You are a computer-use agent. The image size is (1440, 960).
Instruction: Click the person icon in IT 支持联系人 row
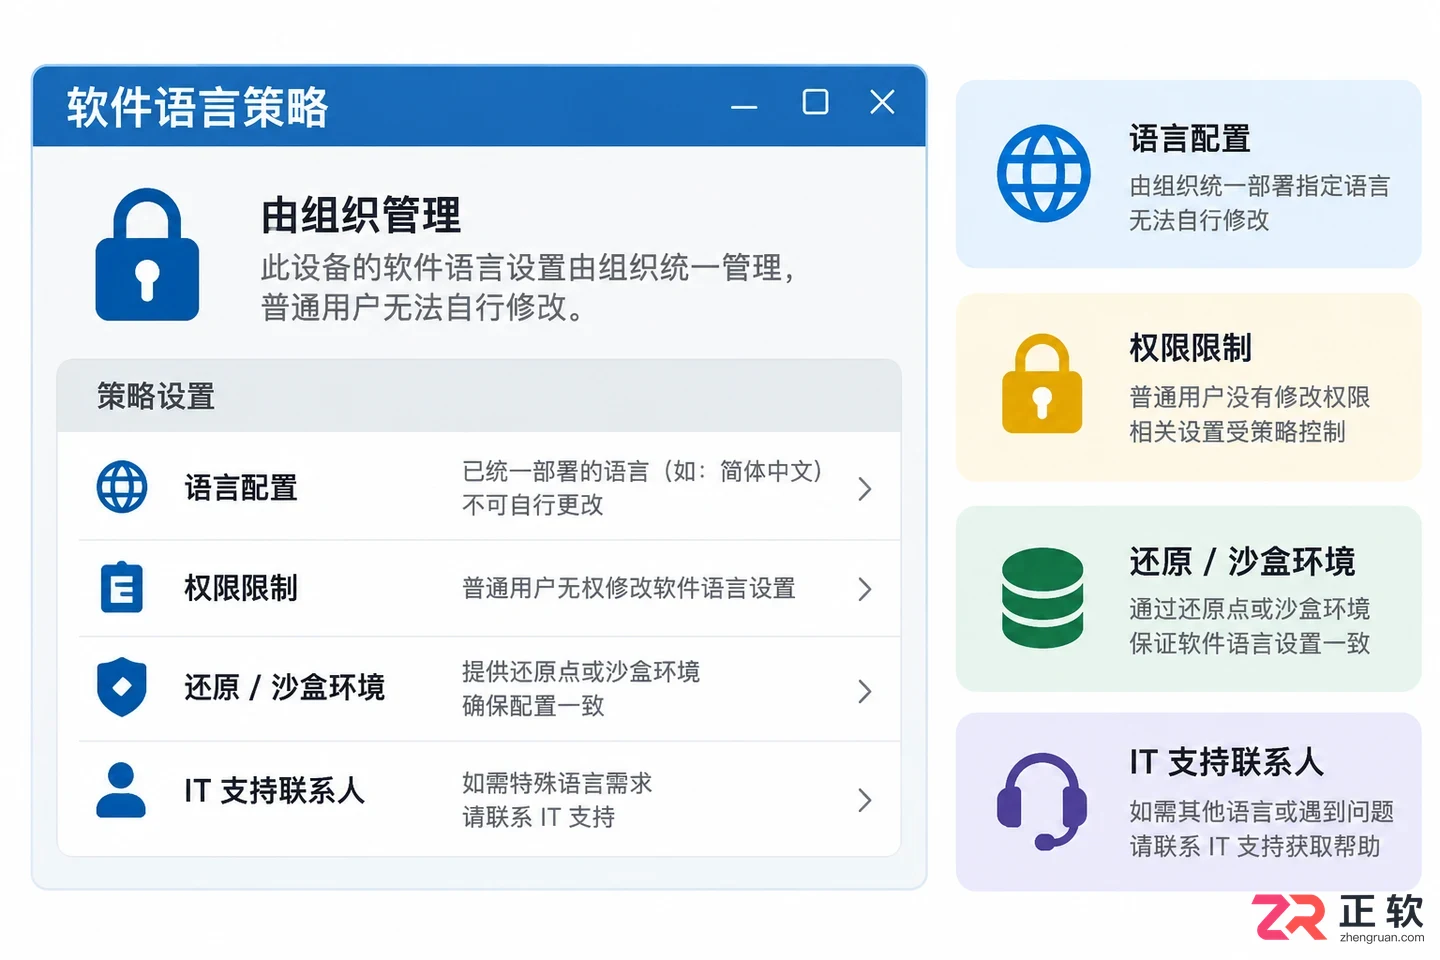pos(121,790)
